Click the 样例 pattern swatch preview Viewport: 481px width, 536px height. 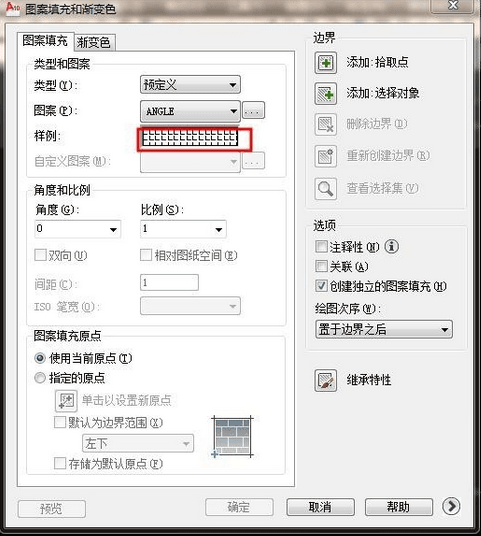click(190, 138)
